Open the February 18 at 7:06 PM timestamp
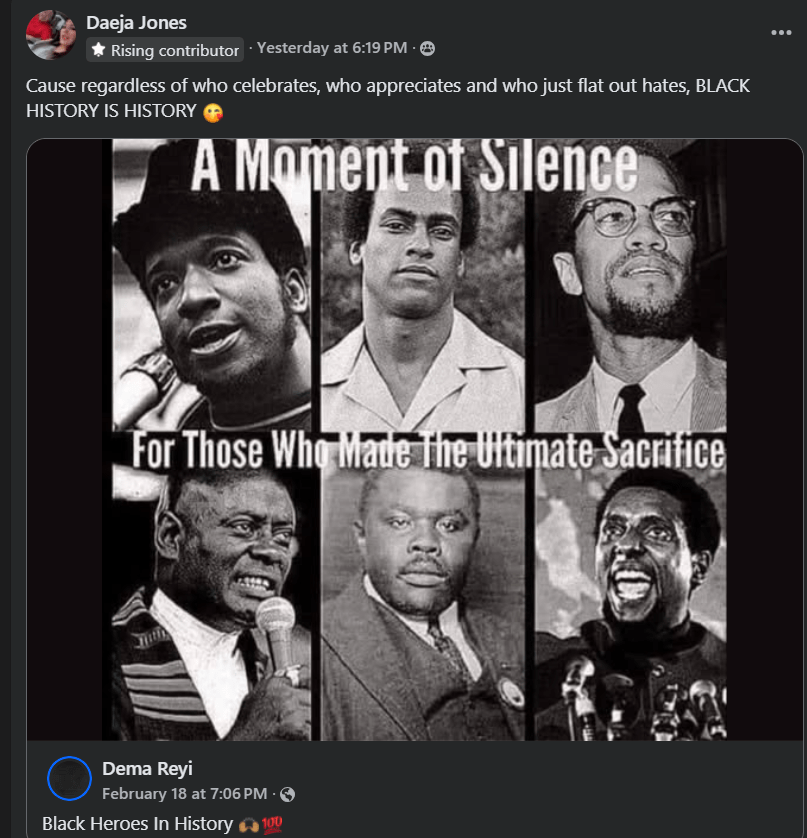807x838 pixels. (185, 794)
